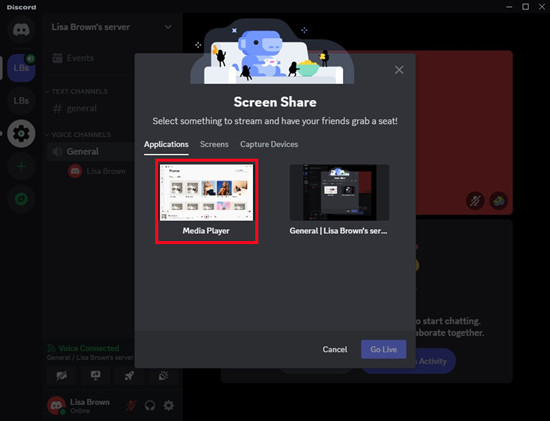Open the gear-shaped server icon in sidebar
Viewport: 550px width, 421px height.
[x=21, y=134]
